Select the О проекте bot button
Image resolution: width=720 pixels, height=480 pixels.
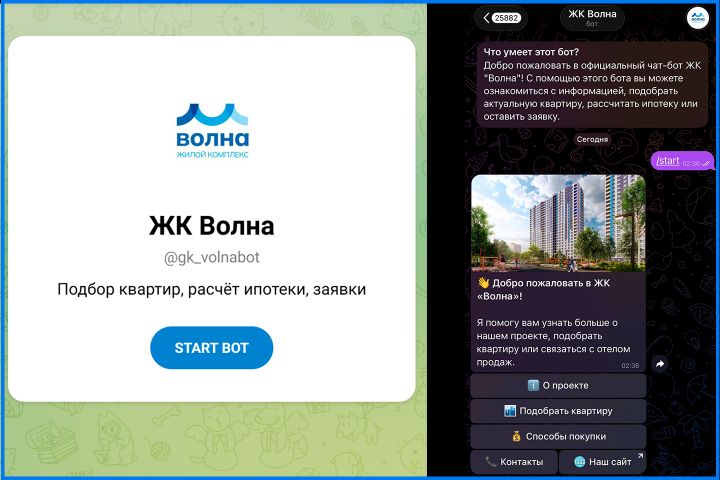pos(558,385)
